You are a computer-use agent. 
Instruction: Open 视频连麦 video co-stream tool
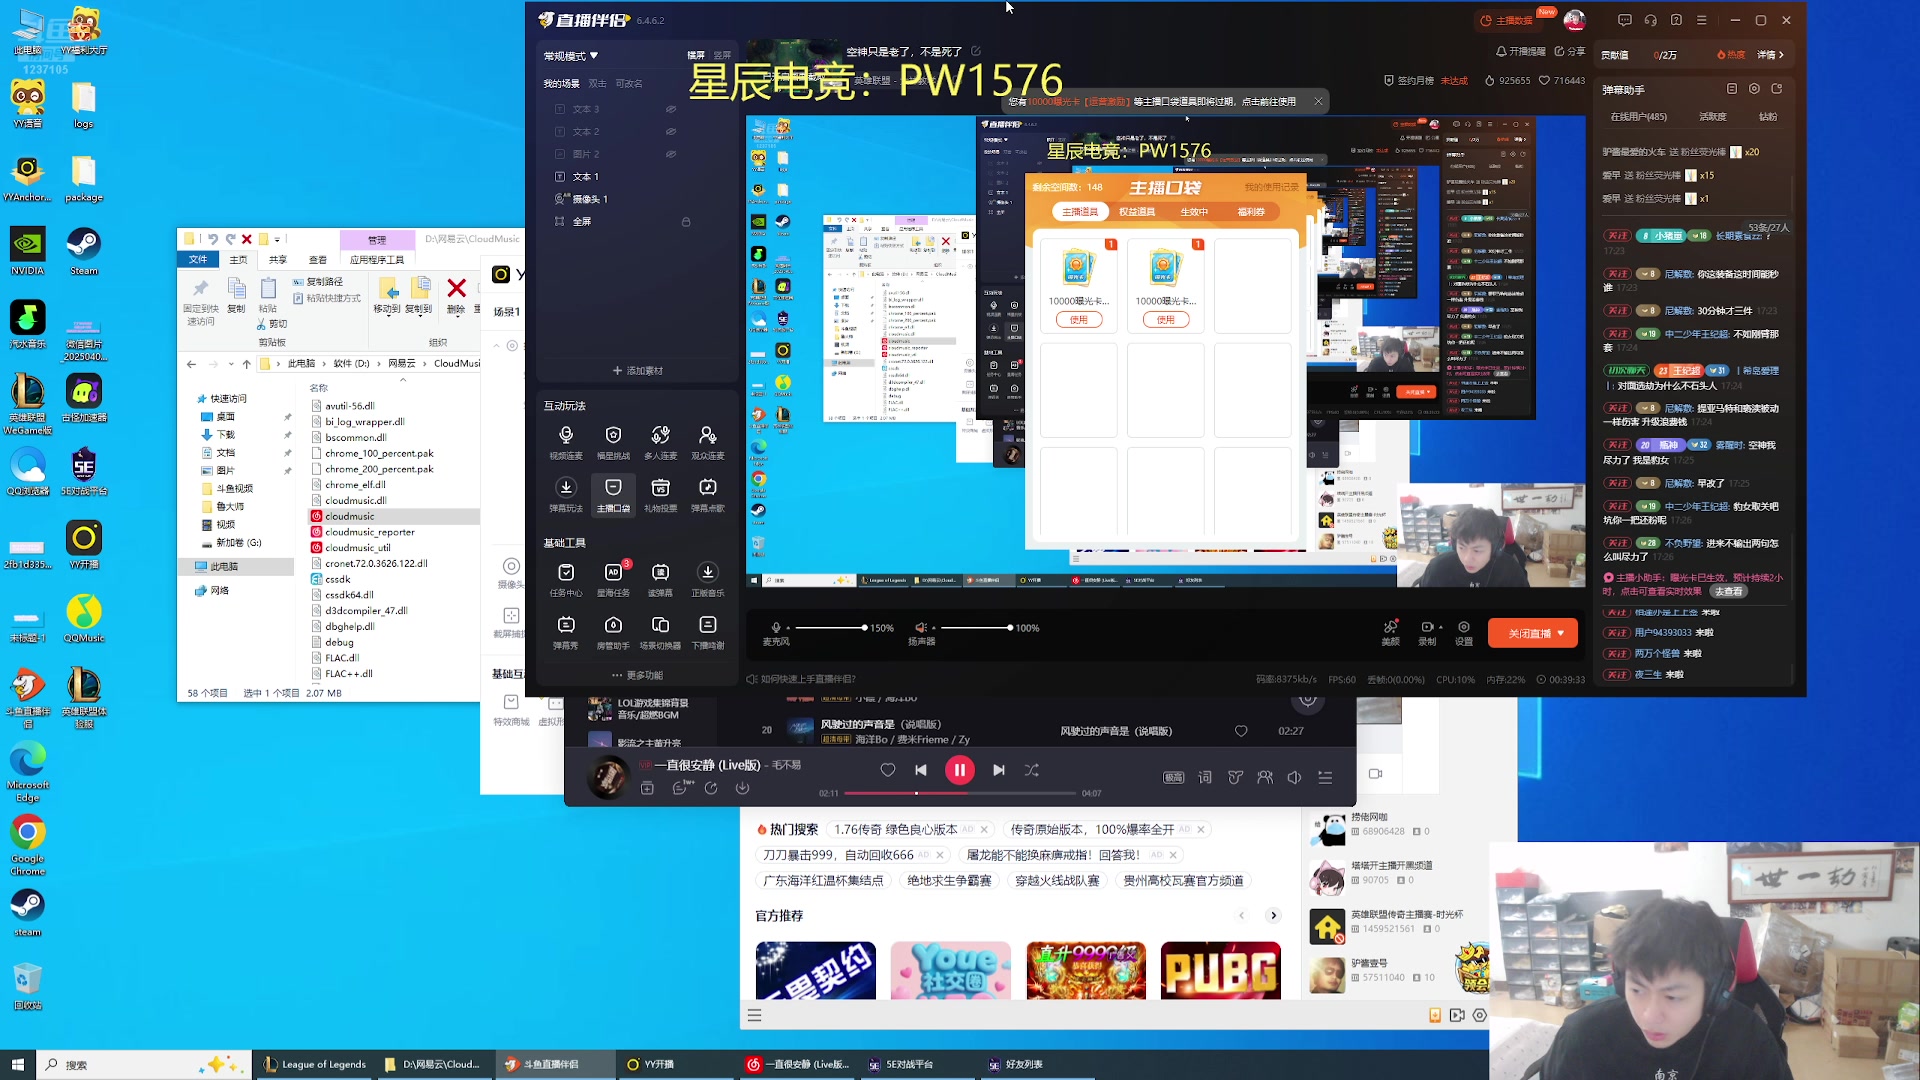point(566,442)
